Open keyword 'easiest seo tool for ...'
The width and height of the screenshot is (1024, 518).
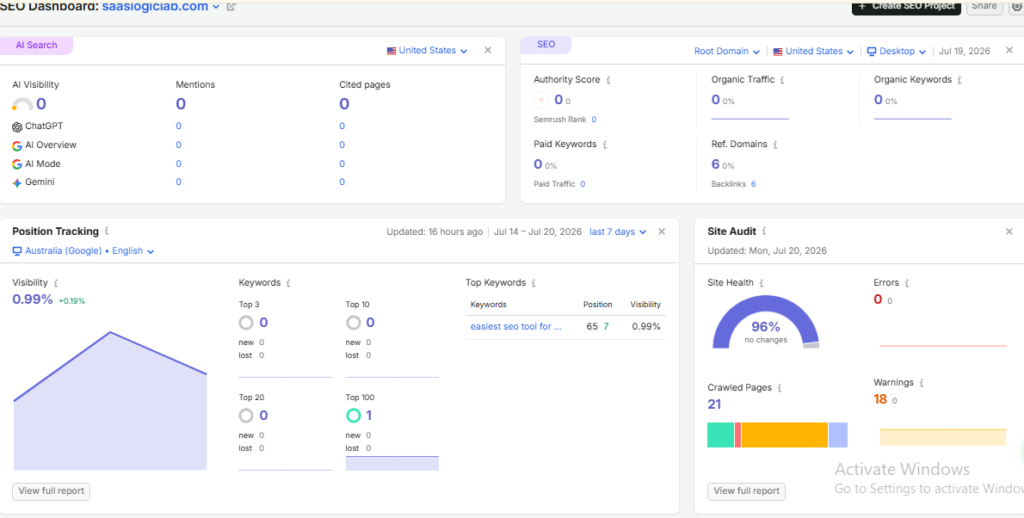516,327
